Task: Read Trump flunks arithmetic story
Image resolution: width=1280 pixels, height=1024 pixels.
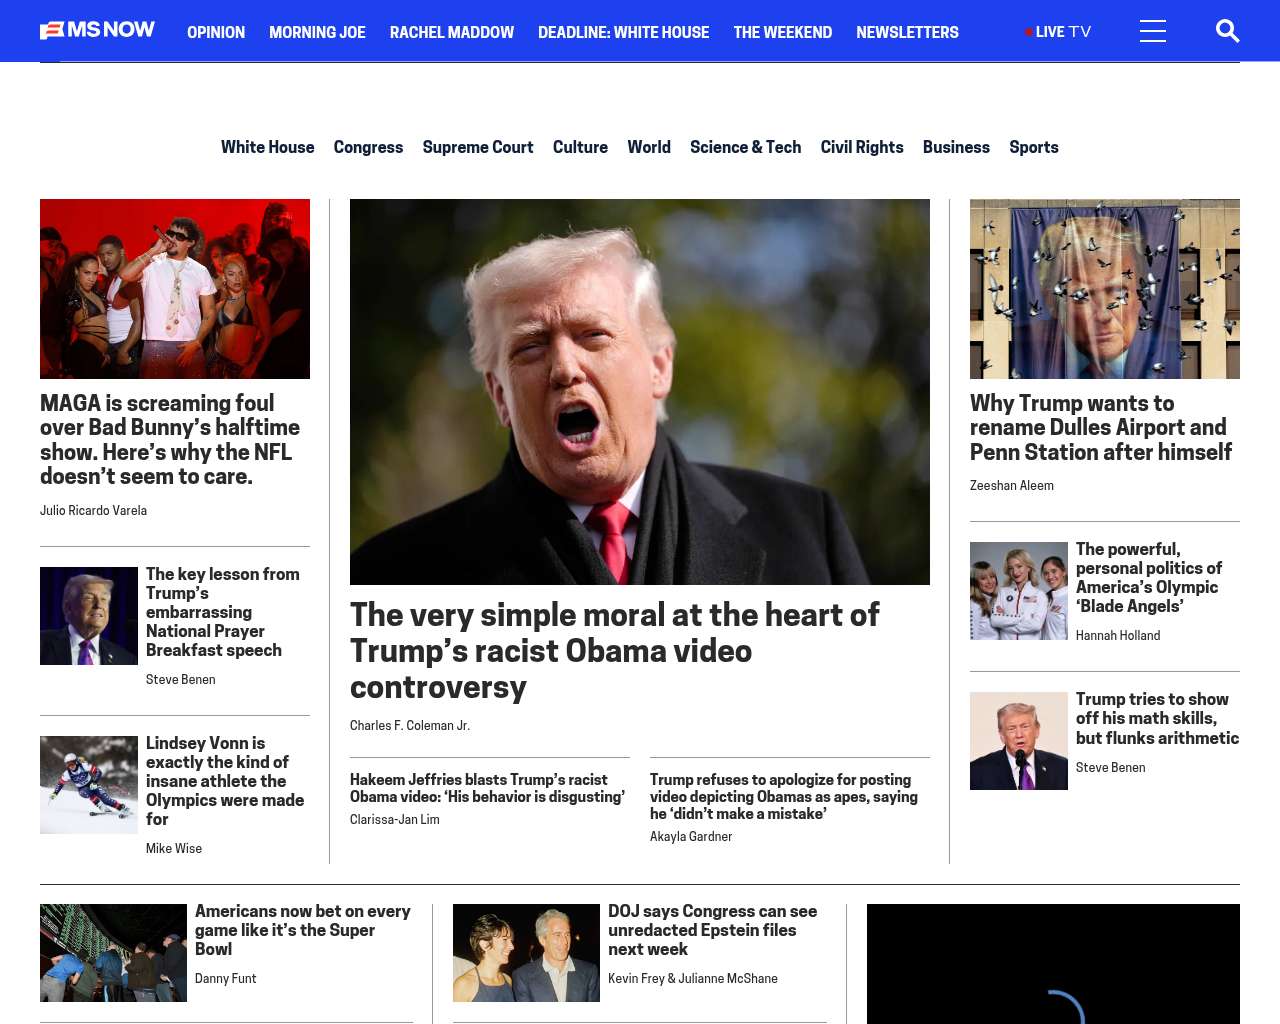Action: pyautogui.click(x=1157, y=718)
